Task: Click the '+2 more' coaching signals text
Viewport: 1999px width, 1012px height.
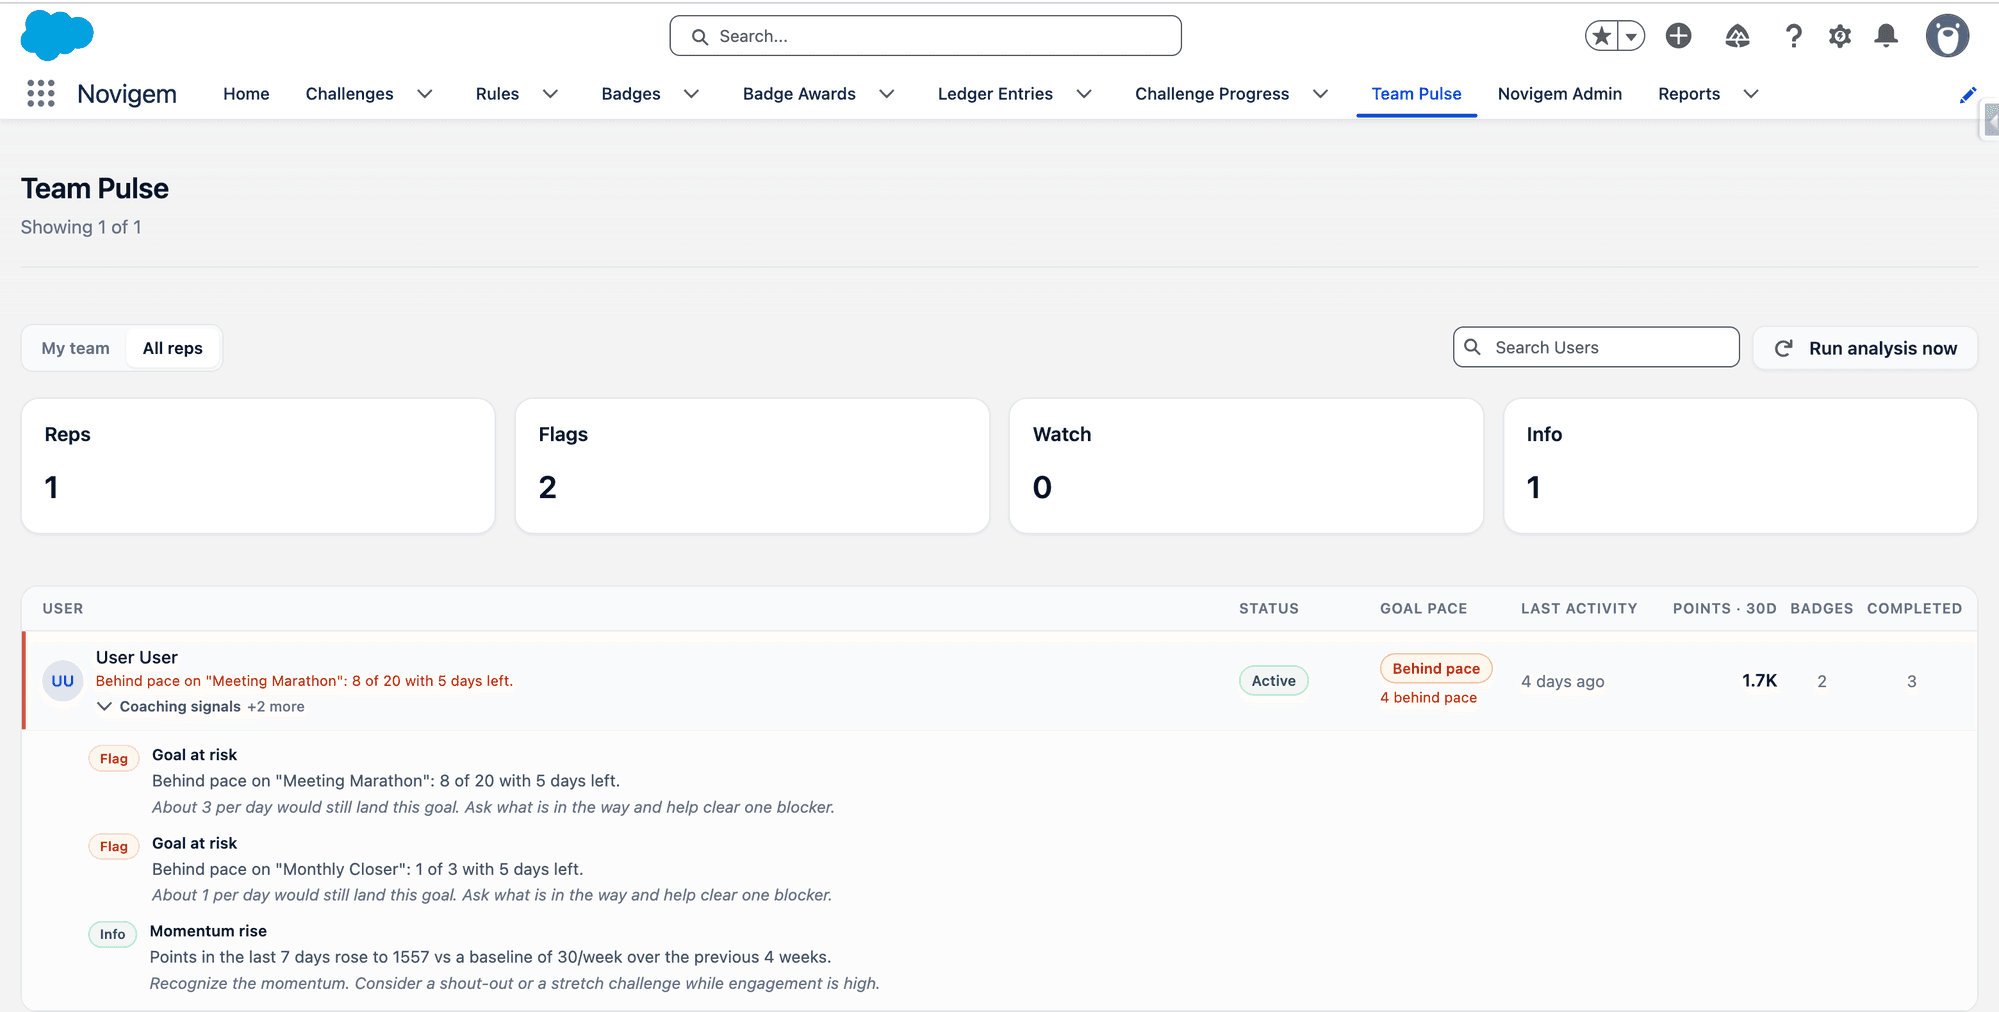Action: click(x=276, y=706)
